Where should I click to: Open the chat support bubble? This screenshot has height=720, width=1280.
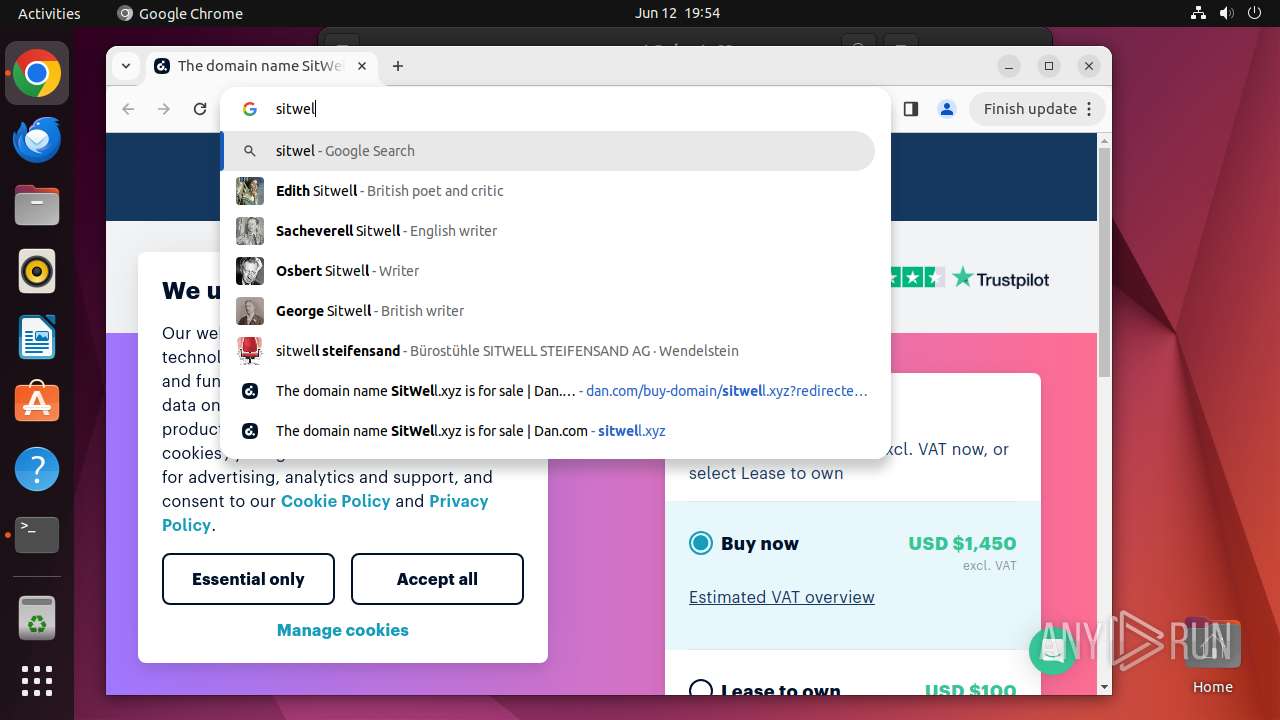pyautogui.click(x=1052, y=651)
